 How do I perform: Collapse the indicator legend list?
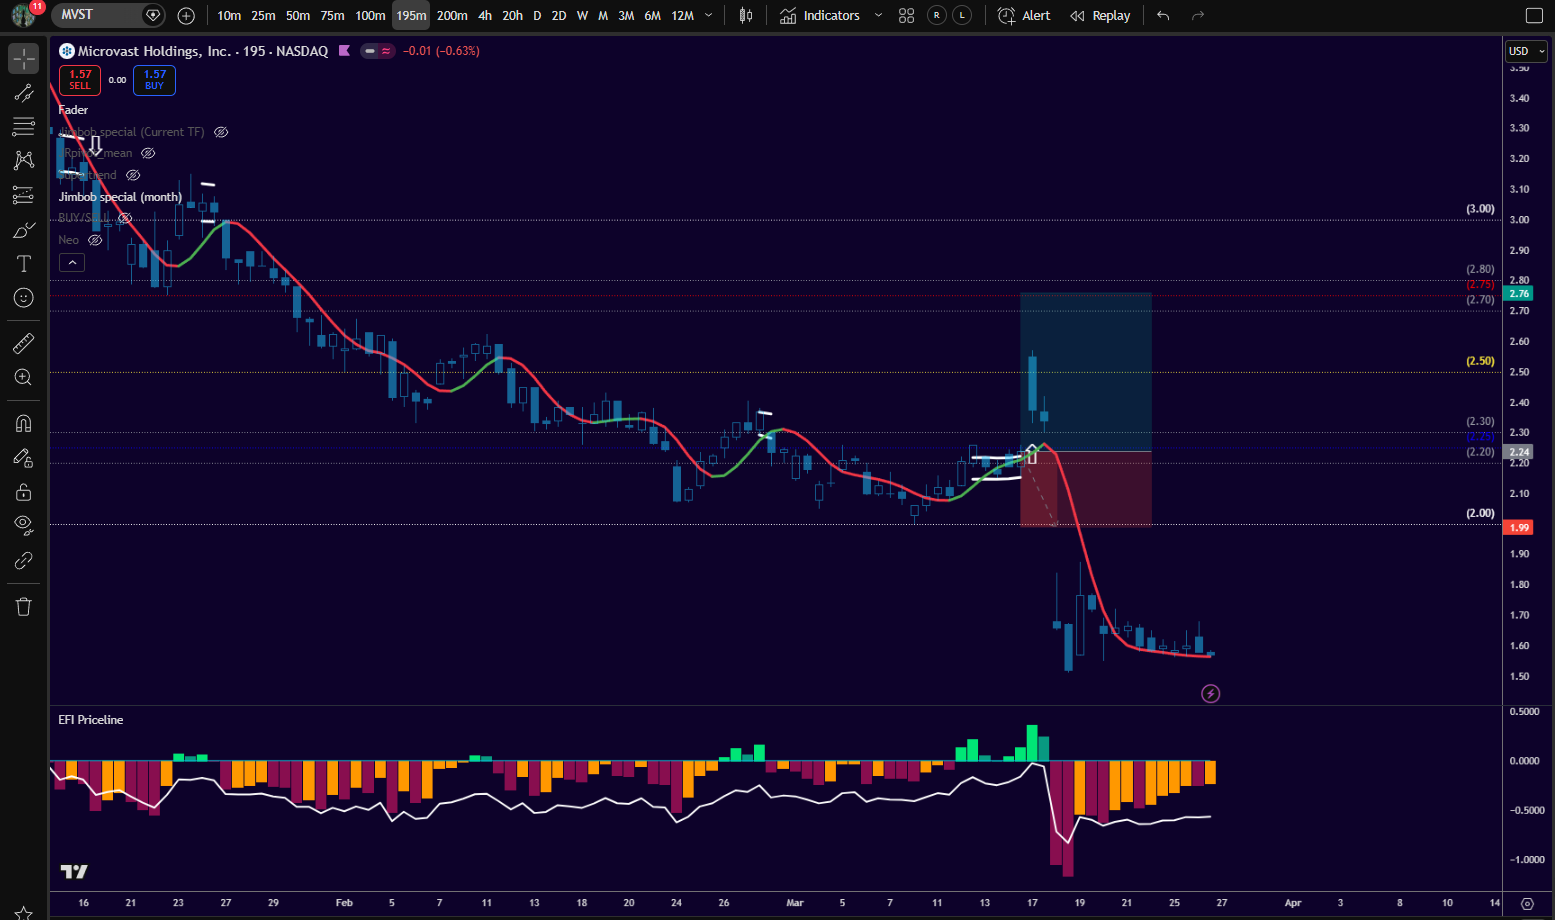click(x=72, y=262)
